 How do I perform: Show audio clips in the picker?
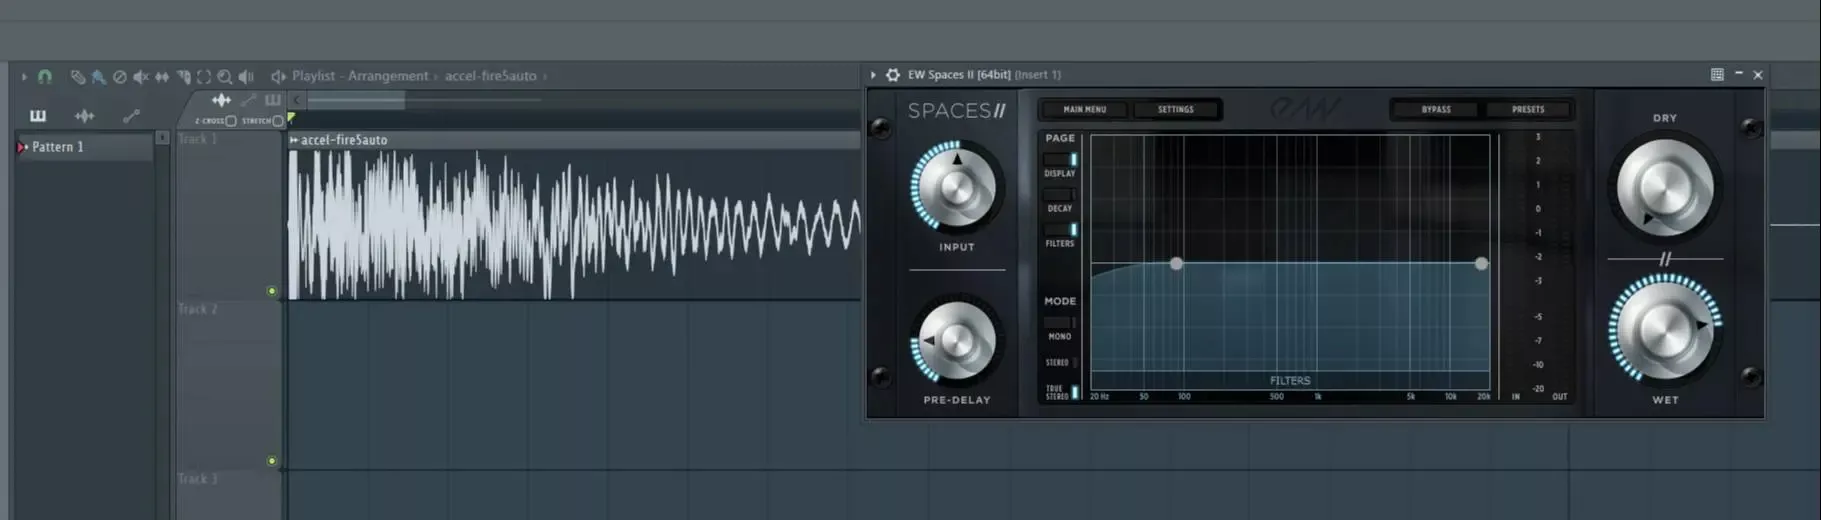[x=85, y=116]
